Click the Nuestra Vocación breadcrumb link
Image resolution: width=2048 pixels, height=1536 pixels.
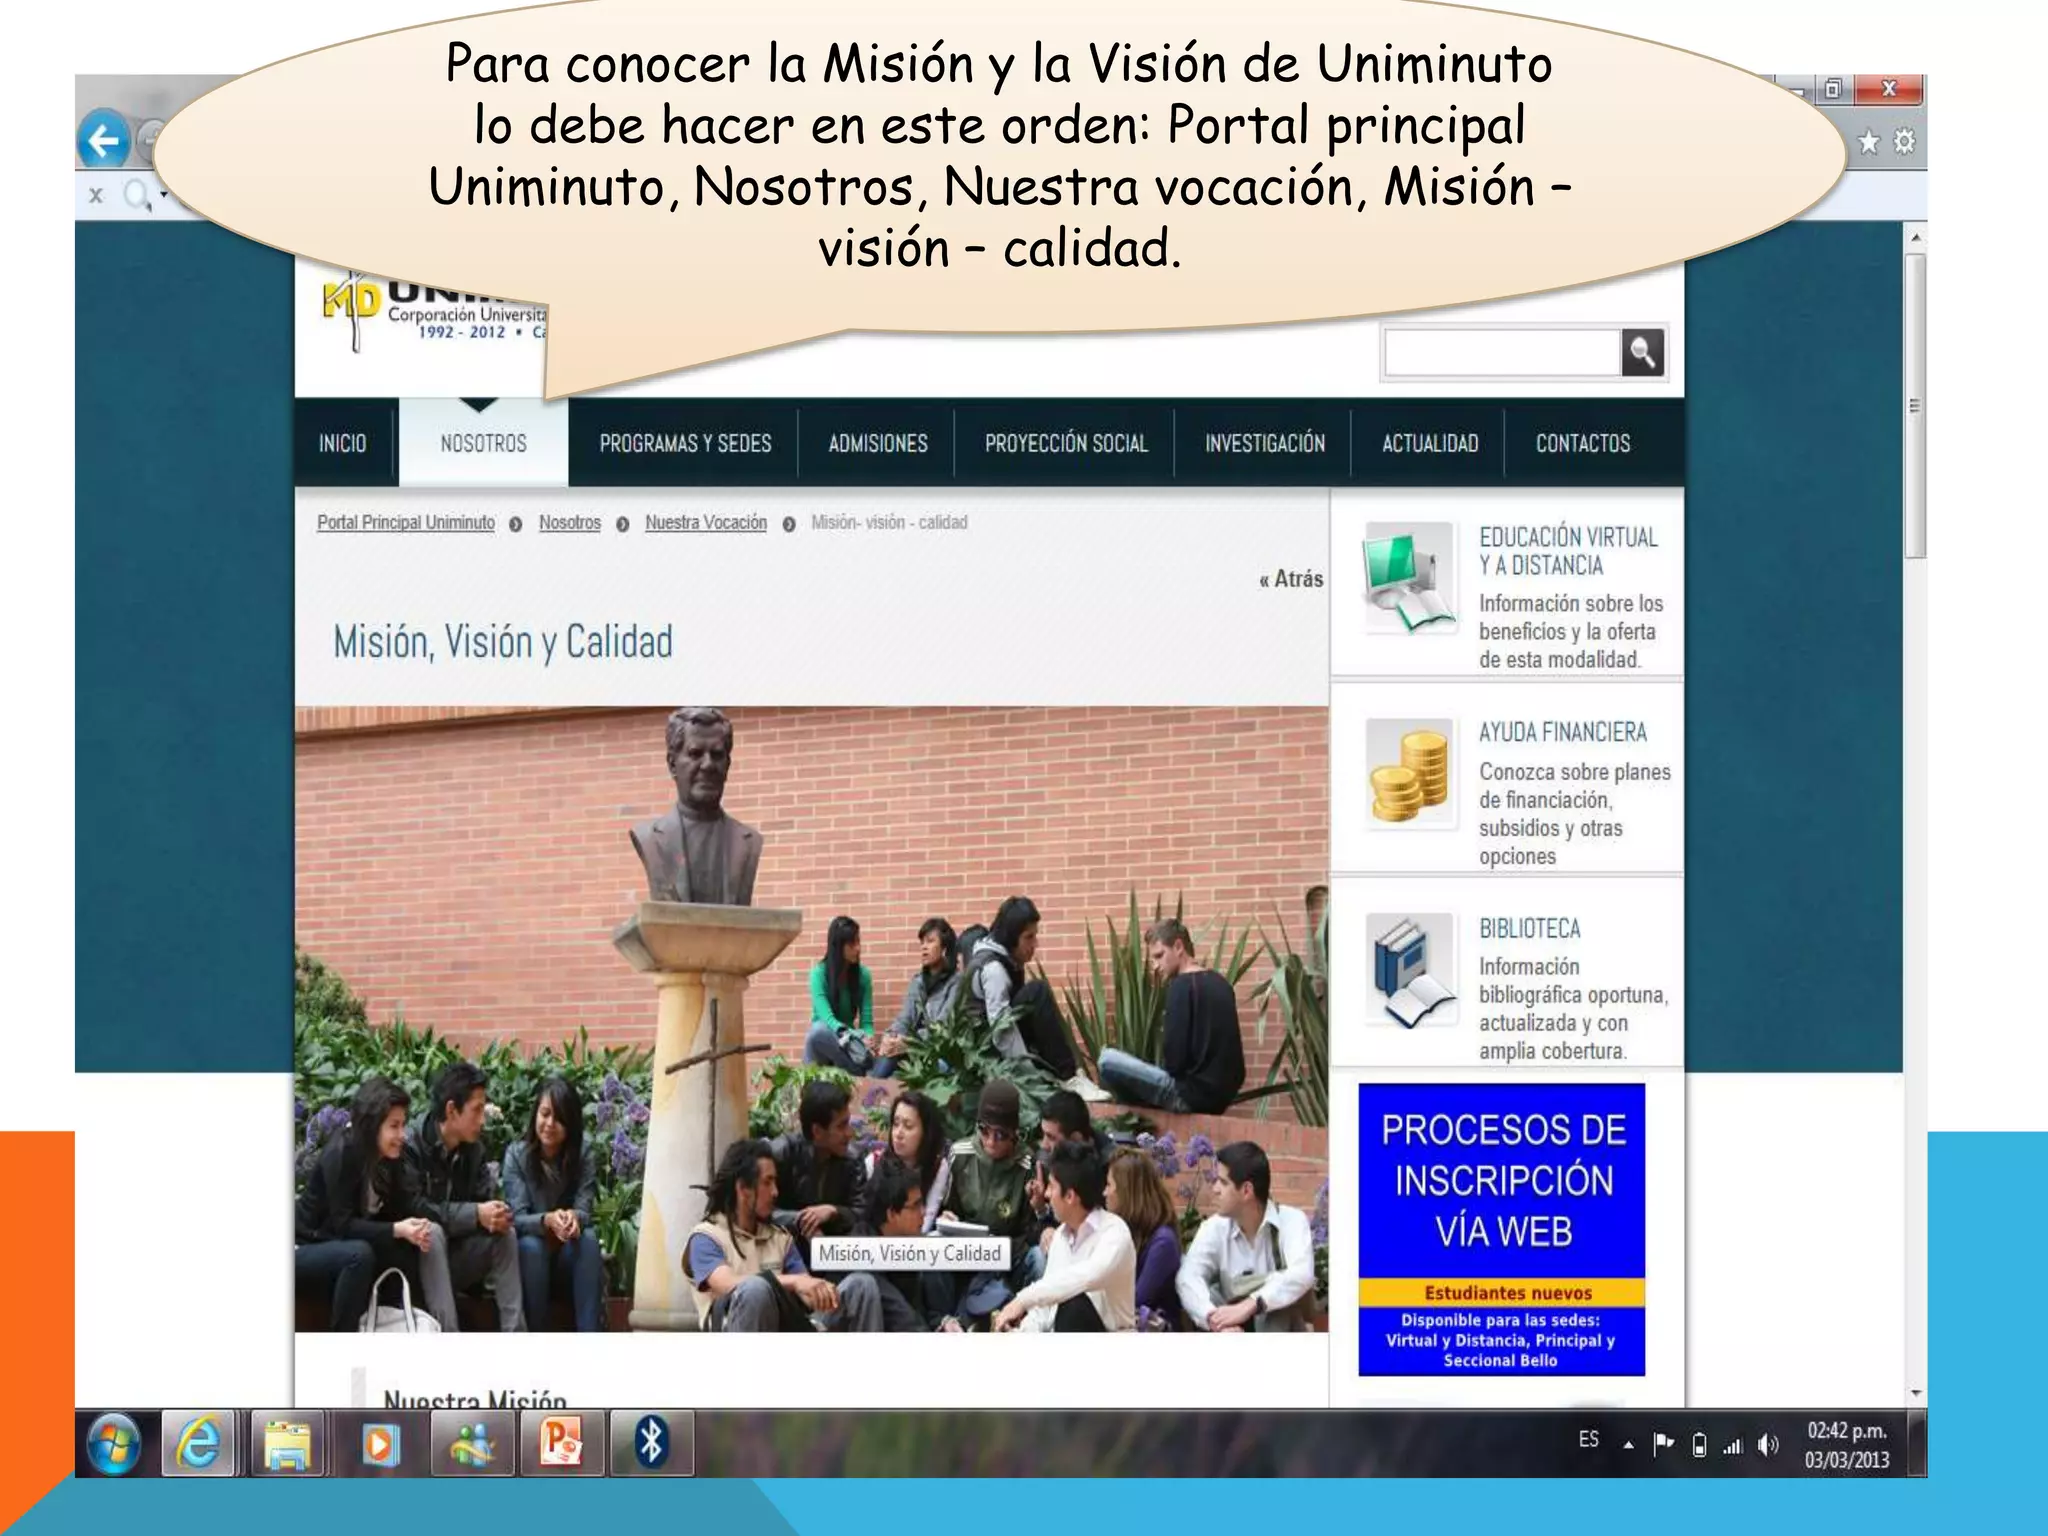(705, 522)
